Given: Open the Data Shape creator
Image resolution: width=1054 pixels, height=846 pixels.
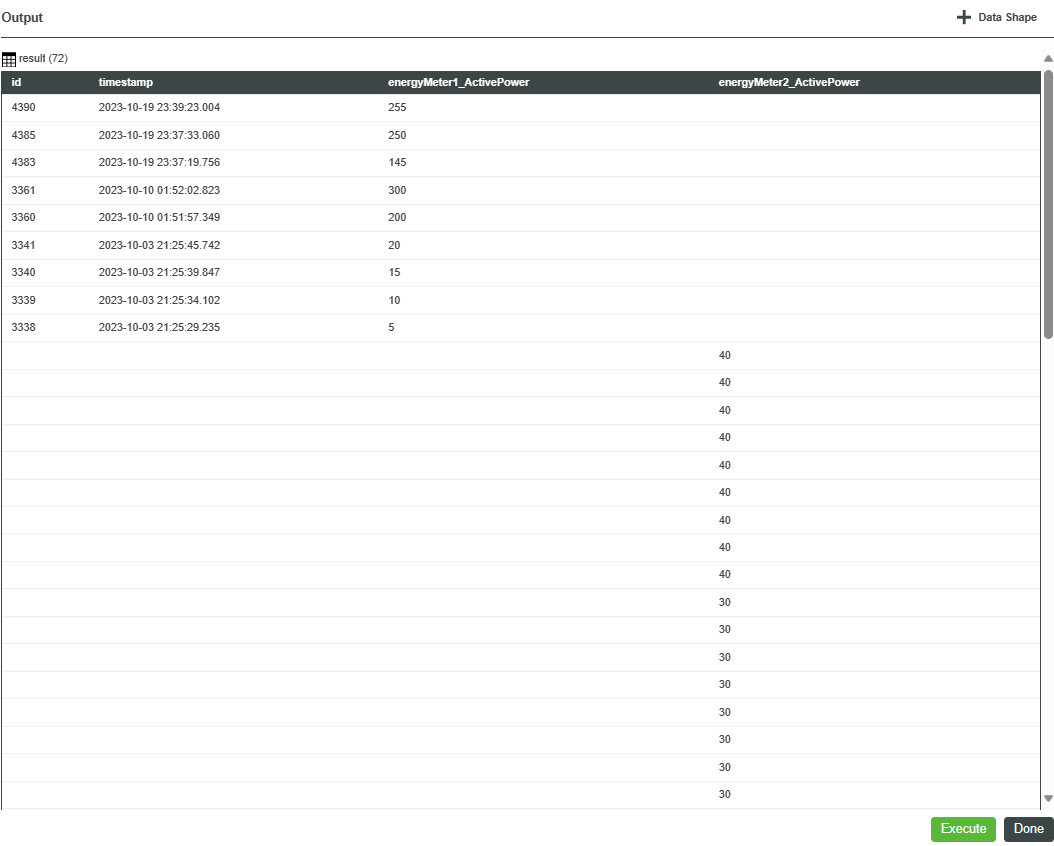Looking at the screenshot, I should pos(995,17).
